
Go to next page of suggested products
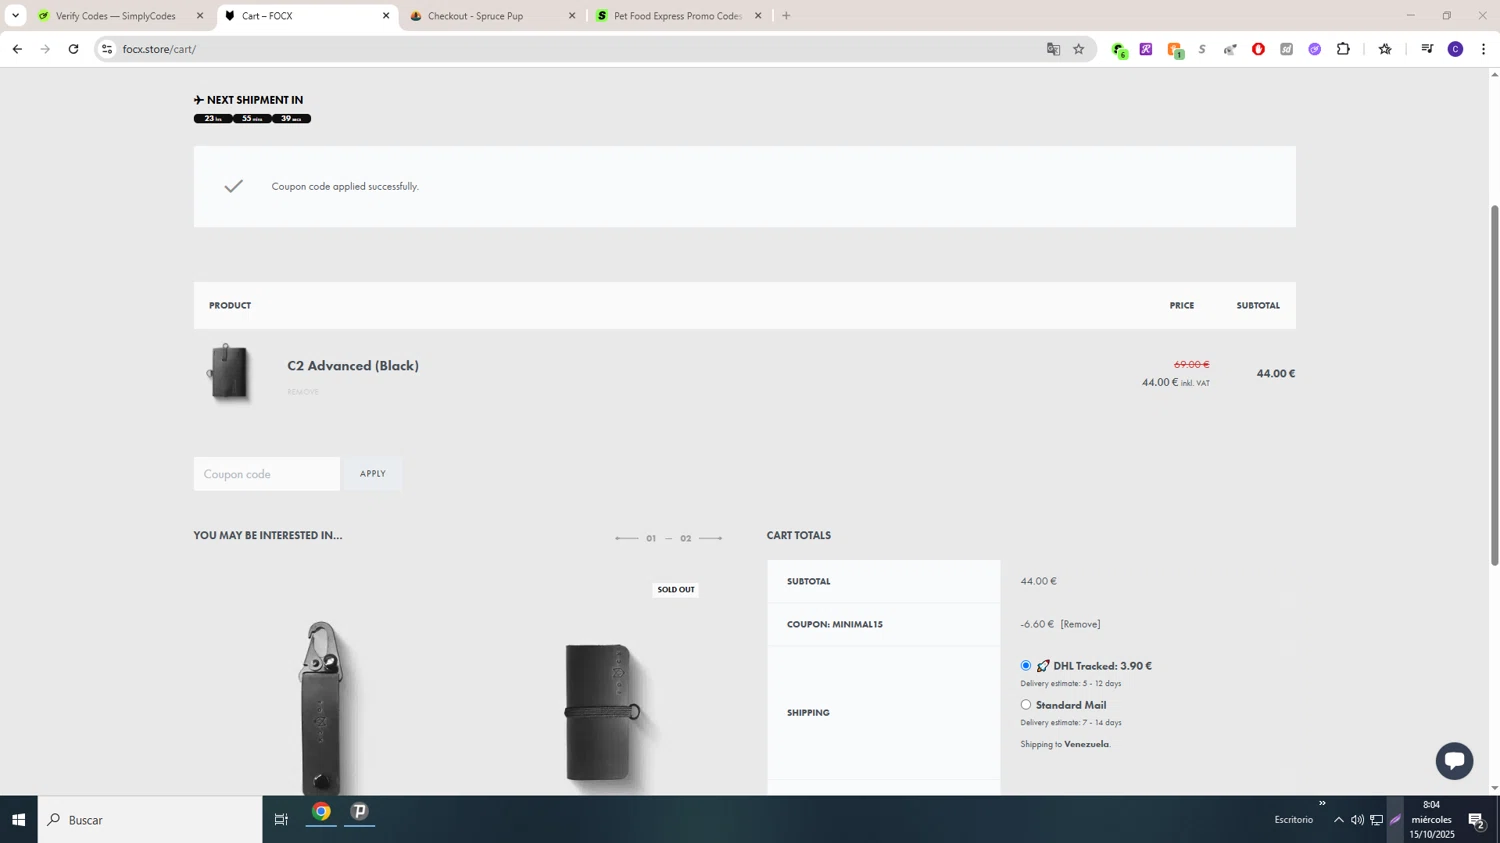[x=711, y=539]
